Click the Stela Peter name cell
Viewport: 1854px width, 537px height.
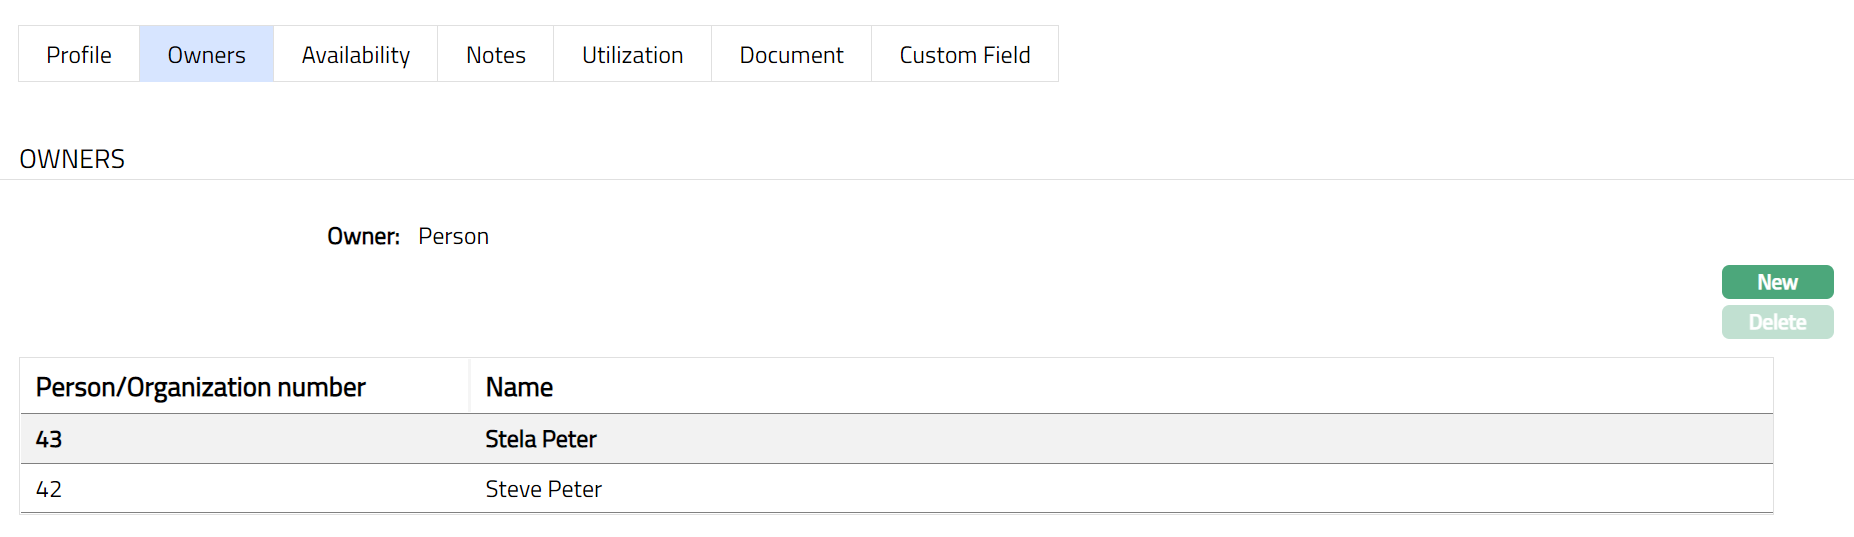coord(541,439)
